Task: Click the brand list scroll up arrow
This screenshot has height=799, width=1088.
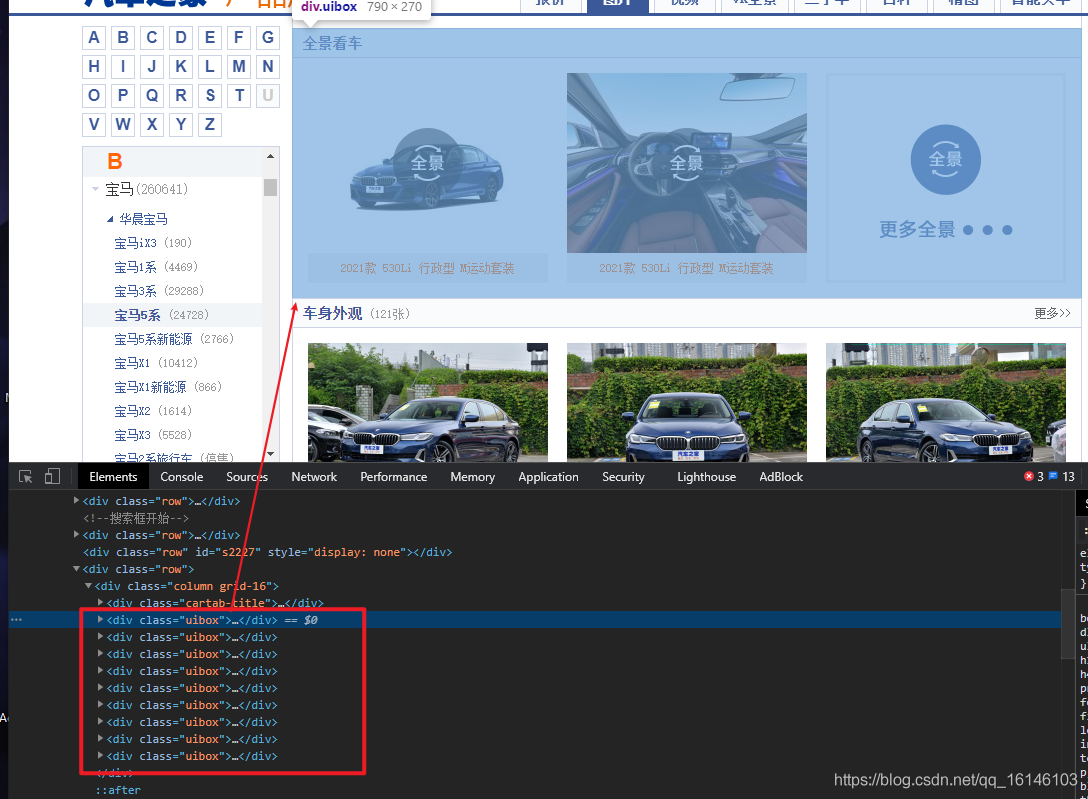Action: pos(270,156)
